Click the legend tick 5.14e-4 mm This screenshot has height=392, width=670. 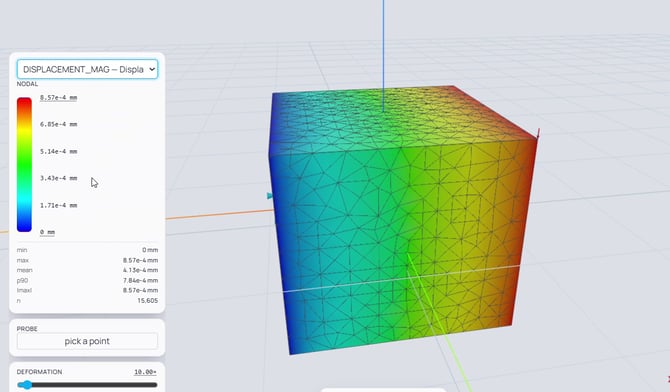point(59,151)
